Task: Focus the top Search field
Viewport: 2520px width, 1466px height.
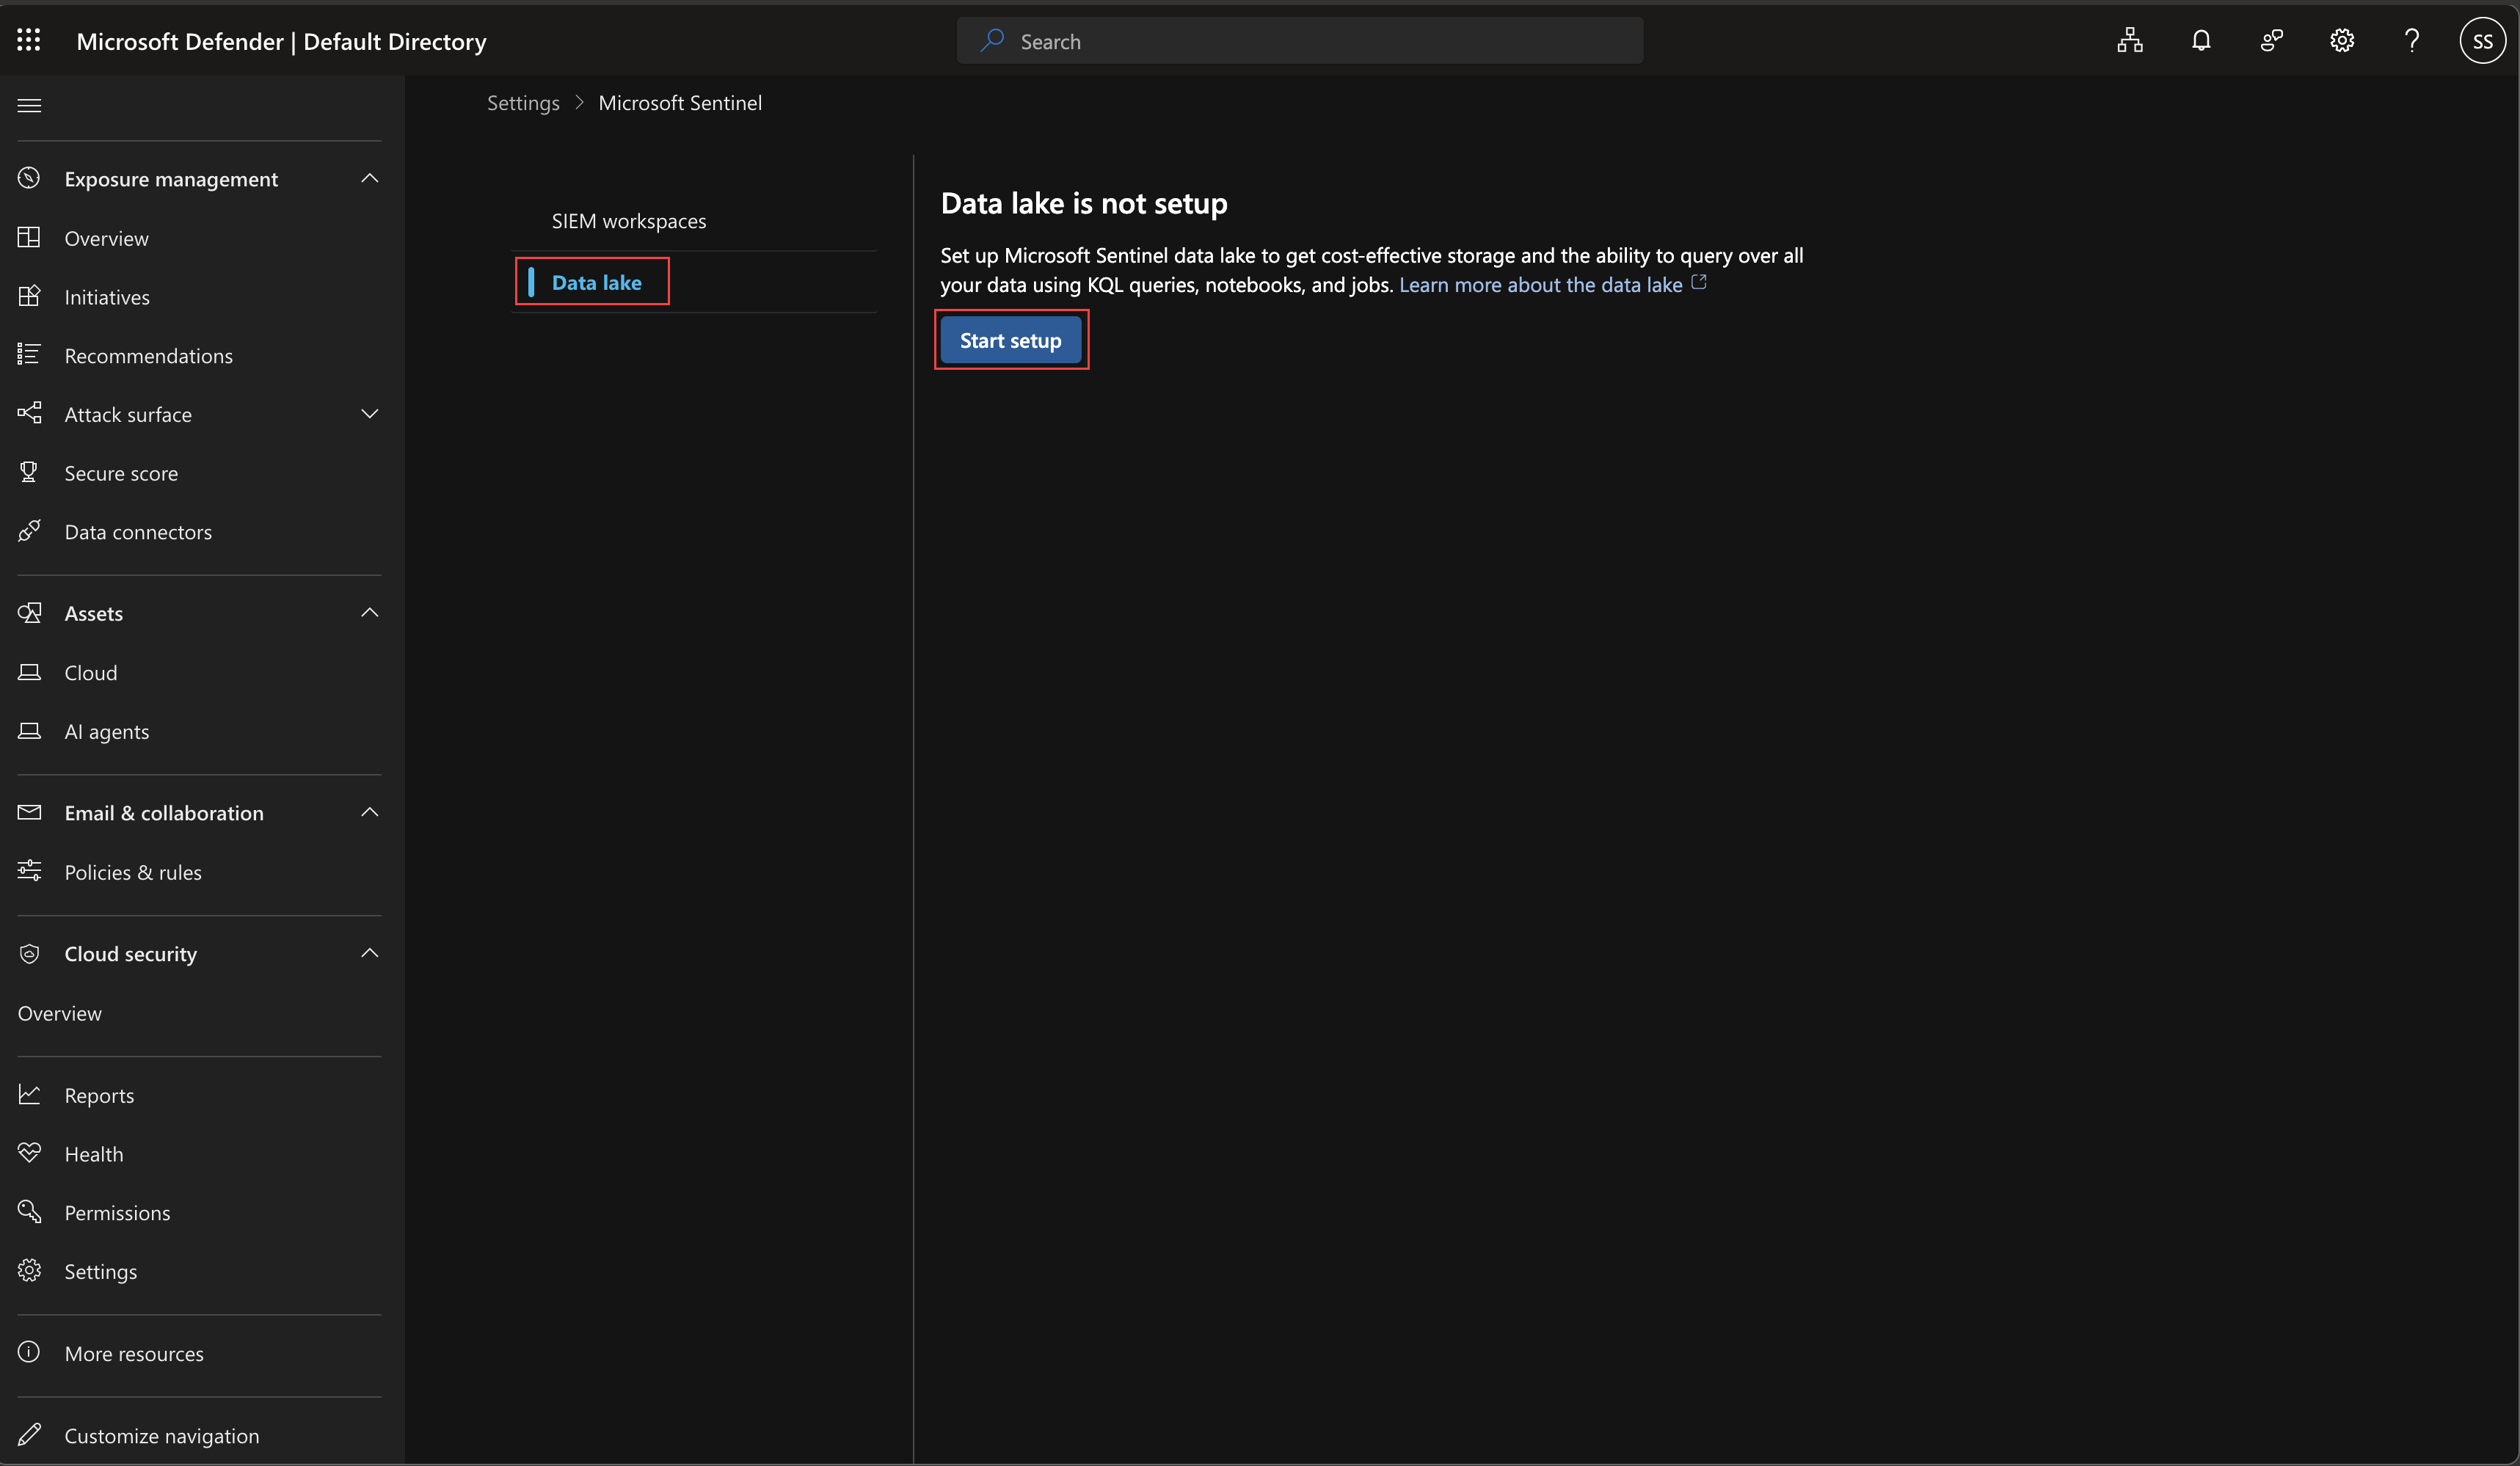Action: 1300,41
